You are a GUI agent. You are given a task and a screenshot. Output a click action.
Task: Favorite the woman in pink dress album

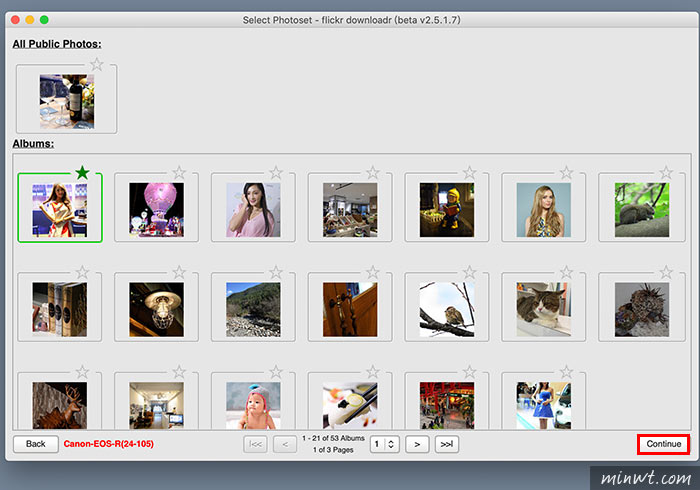276,172
